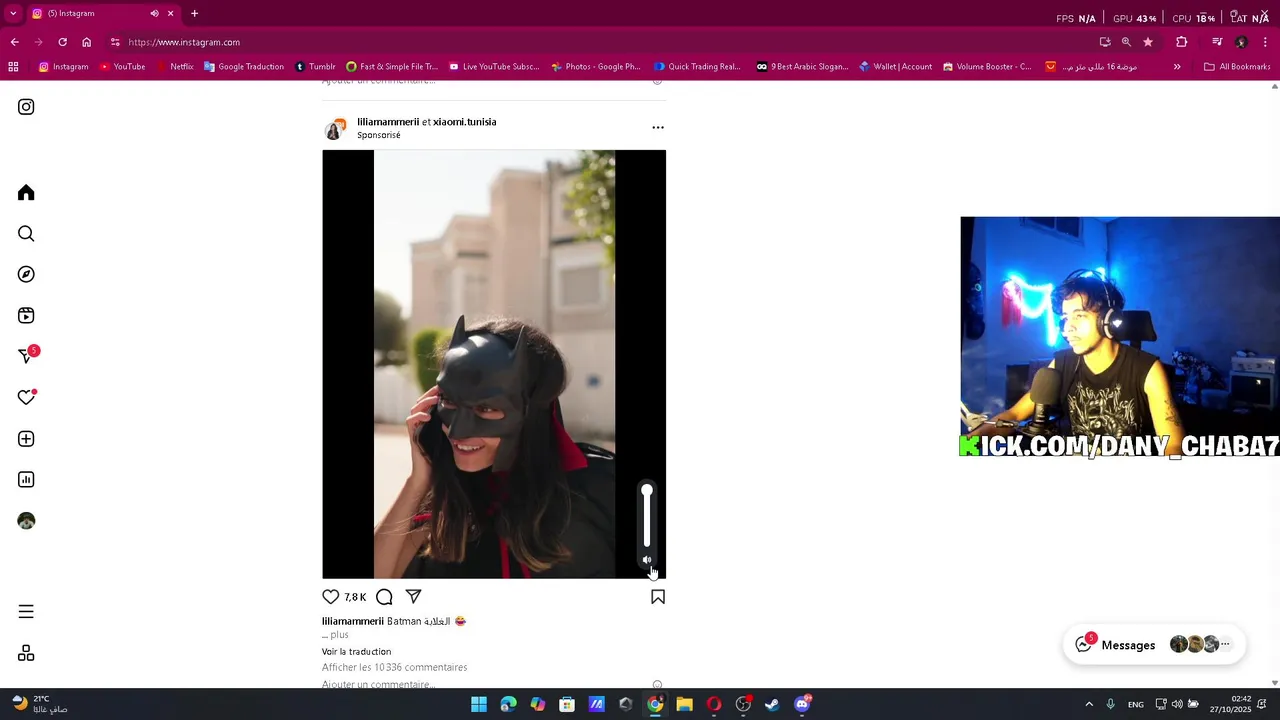Expand the hidden bookmarks chevron

[x=1177, y=67]
